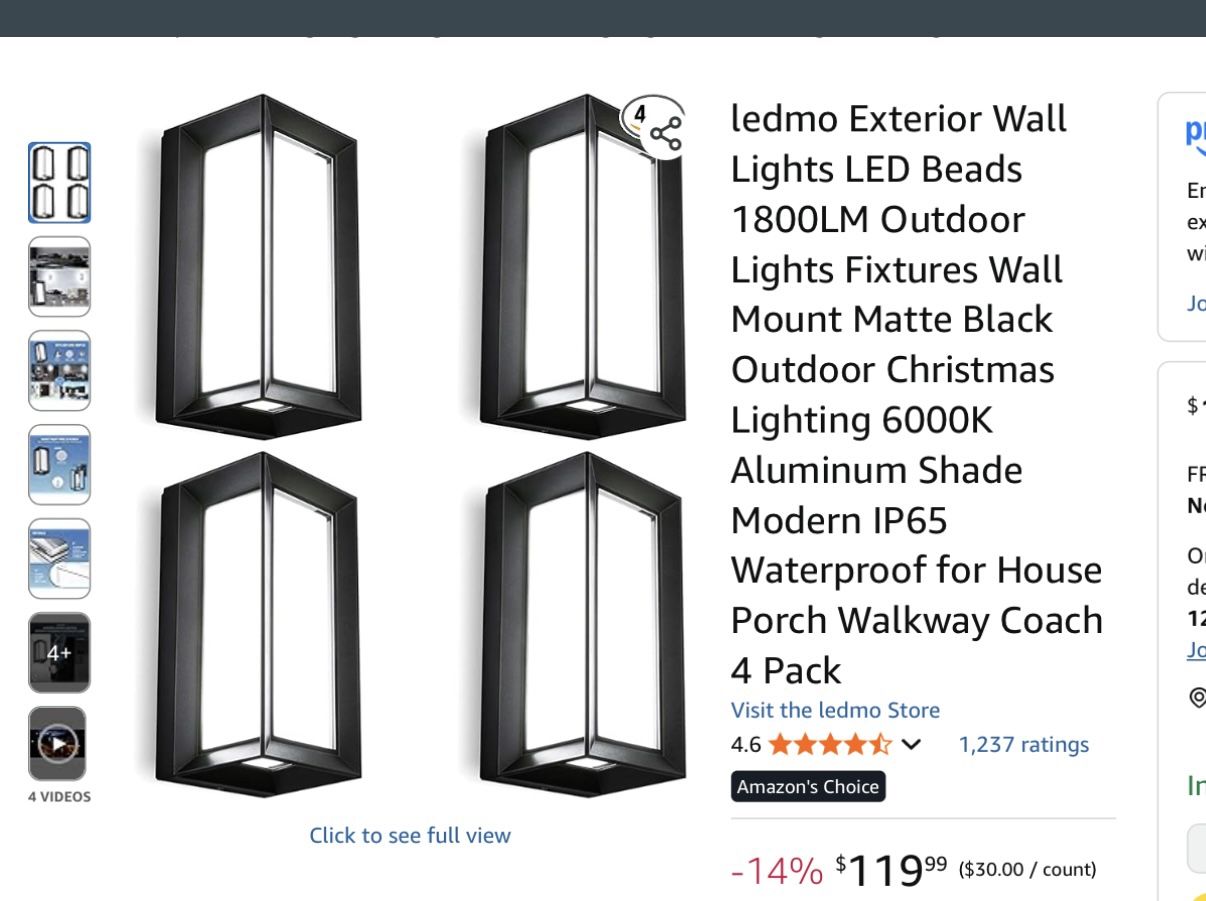Click the share icon on the product image

[x=667, y=130]
